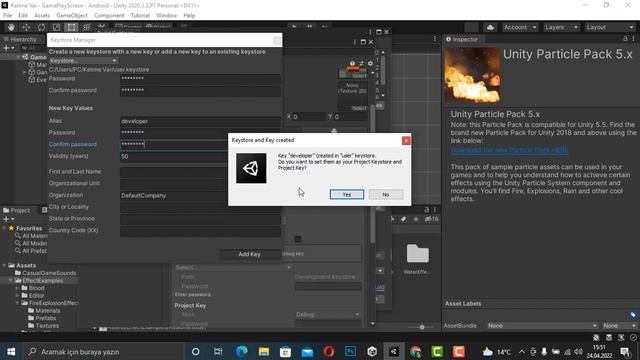Switch to the Inspector tab
This screenshot has height=360, width=640.
pyautogui.click(x=462, y=39)
